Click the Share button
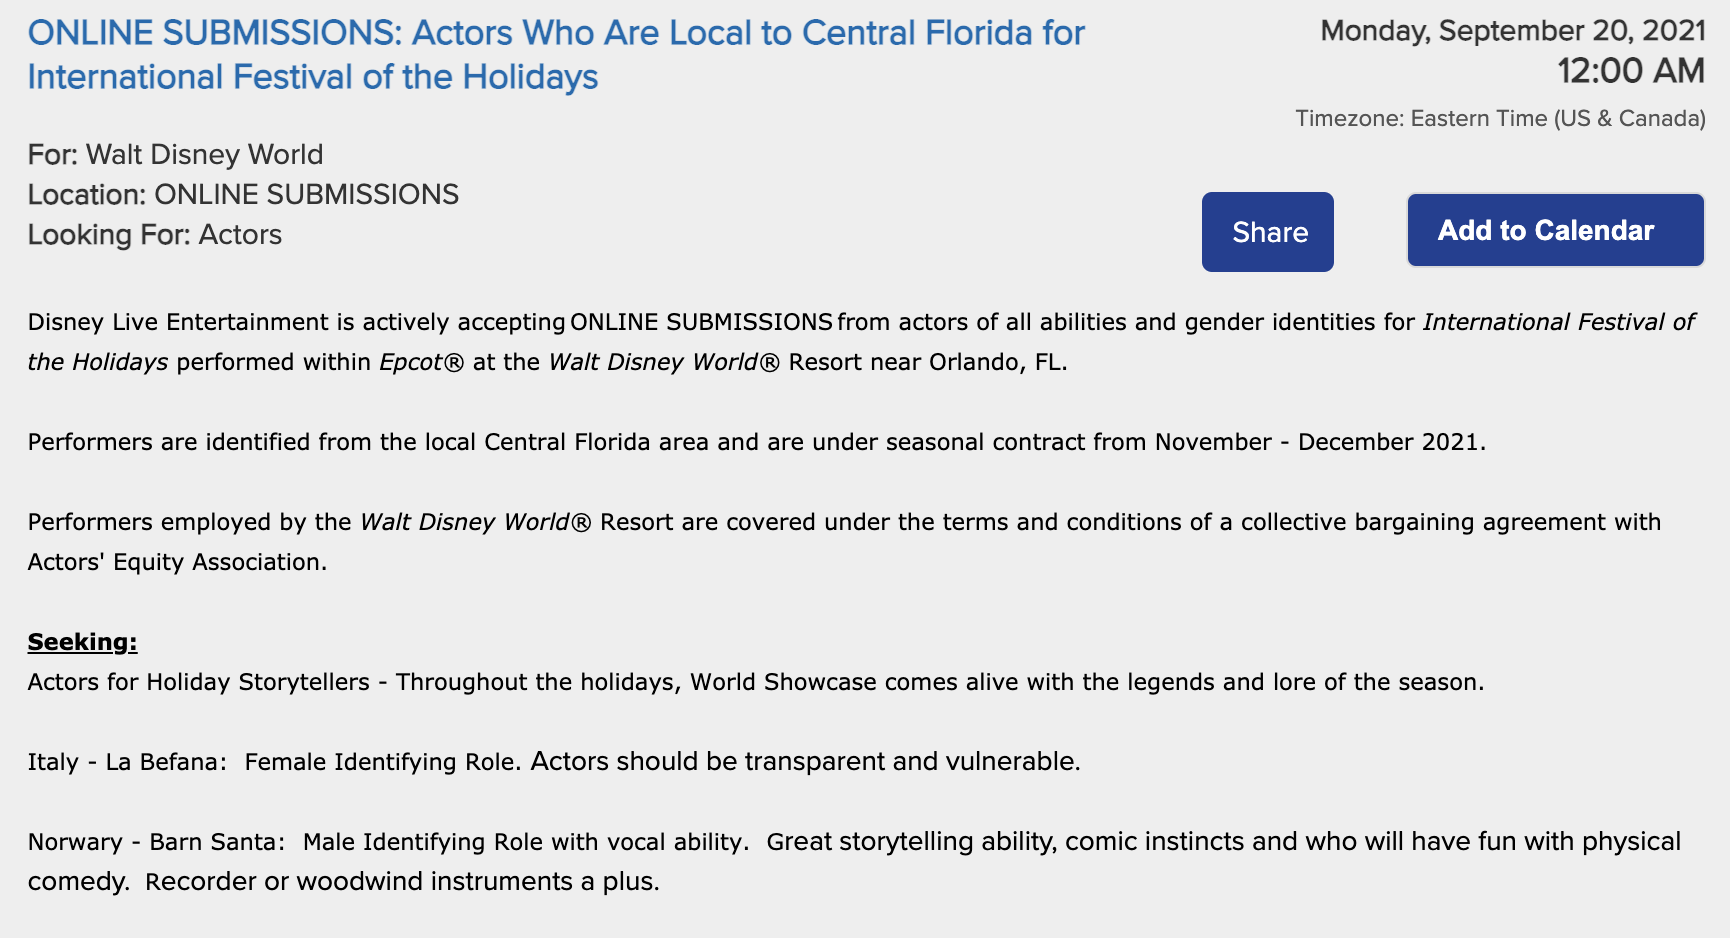The height and width of the screenshot is (938, 1730). (x=1268, y=232)
